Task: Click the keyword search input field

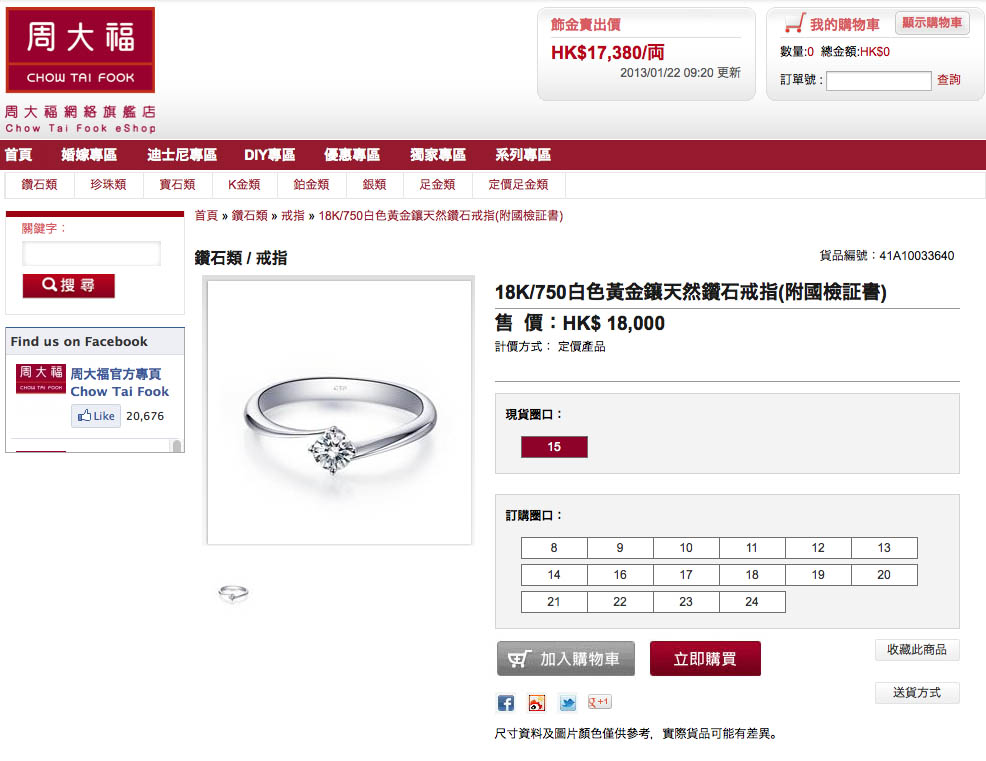Action: tap(91, 253)
